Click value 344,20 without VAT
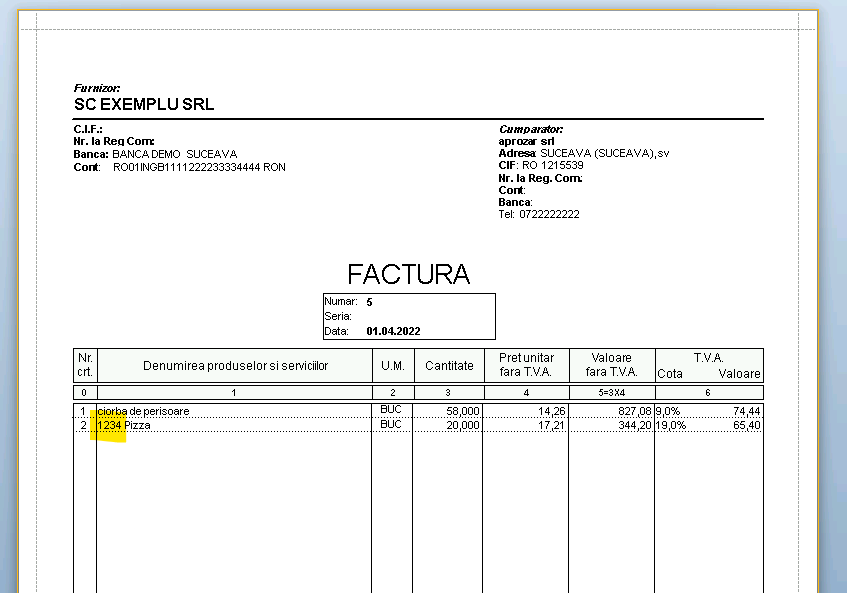Viewport: 847px width, 593px height. (635, 426)
